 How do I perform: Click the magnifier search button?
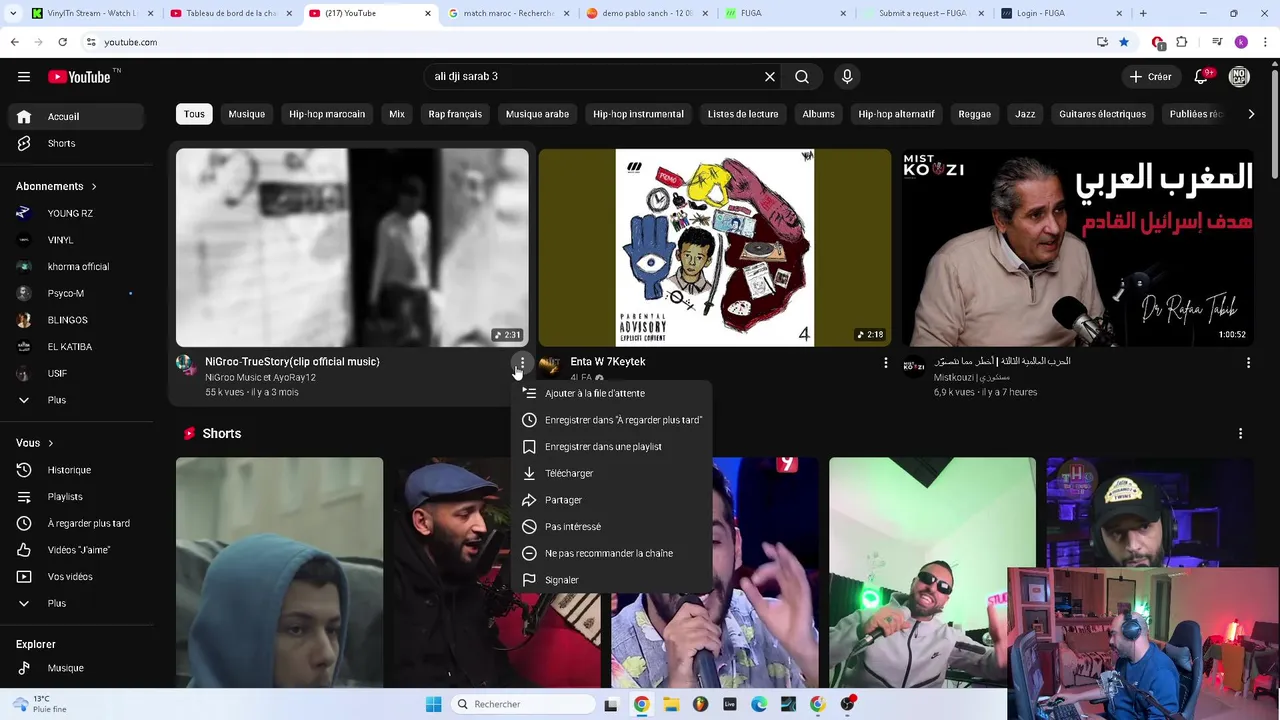click(802, 77)
